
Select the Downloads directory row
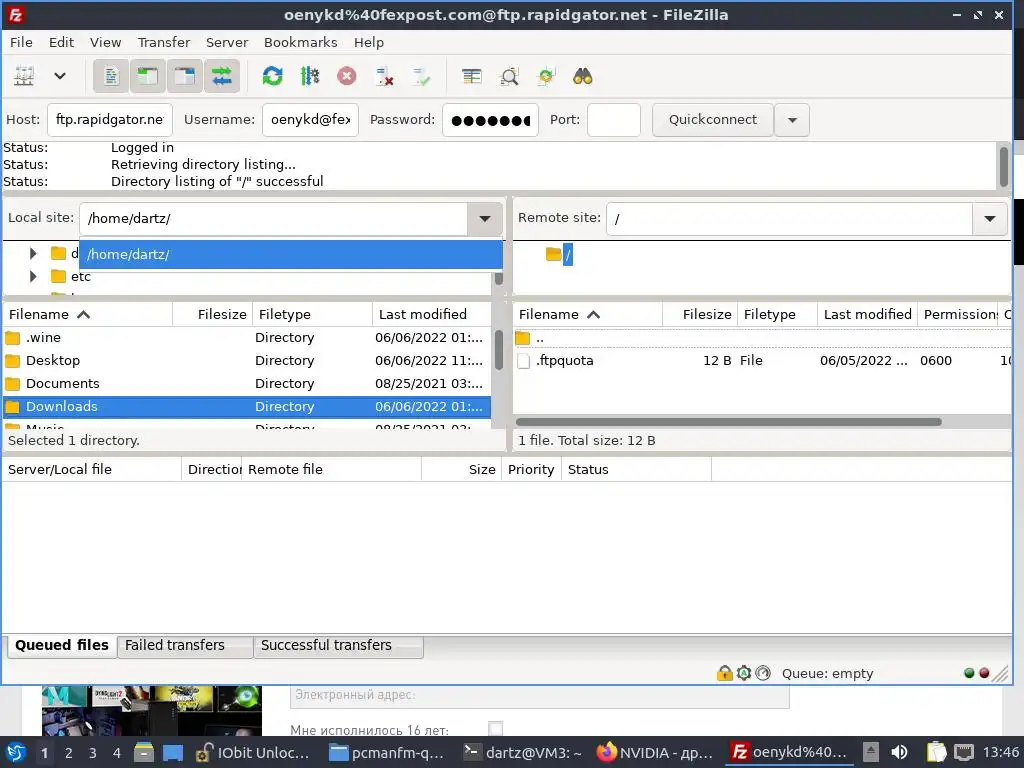tap(247, 406)
